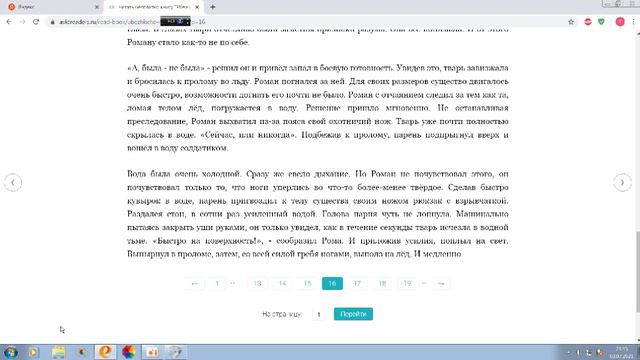Open the pink profile avatar
Viewport: 640px width, 360px height.
(x=620, y=22)
